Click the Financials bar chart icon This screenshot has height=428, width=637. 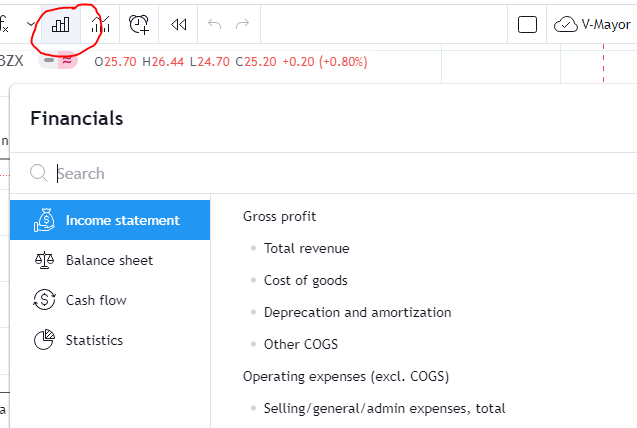(61, 24)
